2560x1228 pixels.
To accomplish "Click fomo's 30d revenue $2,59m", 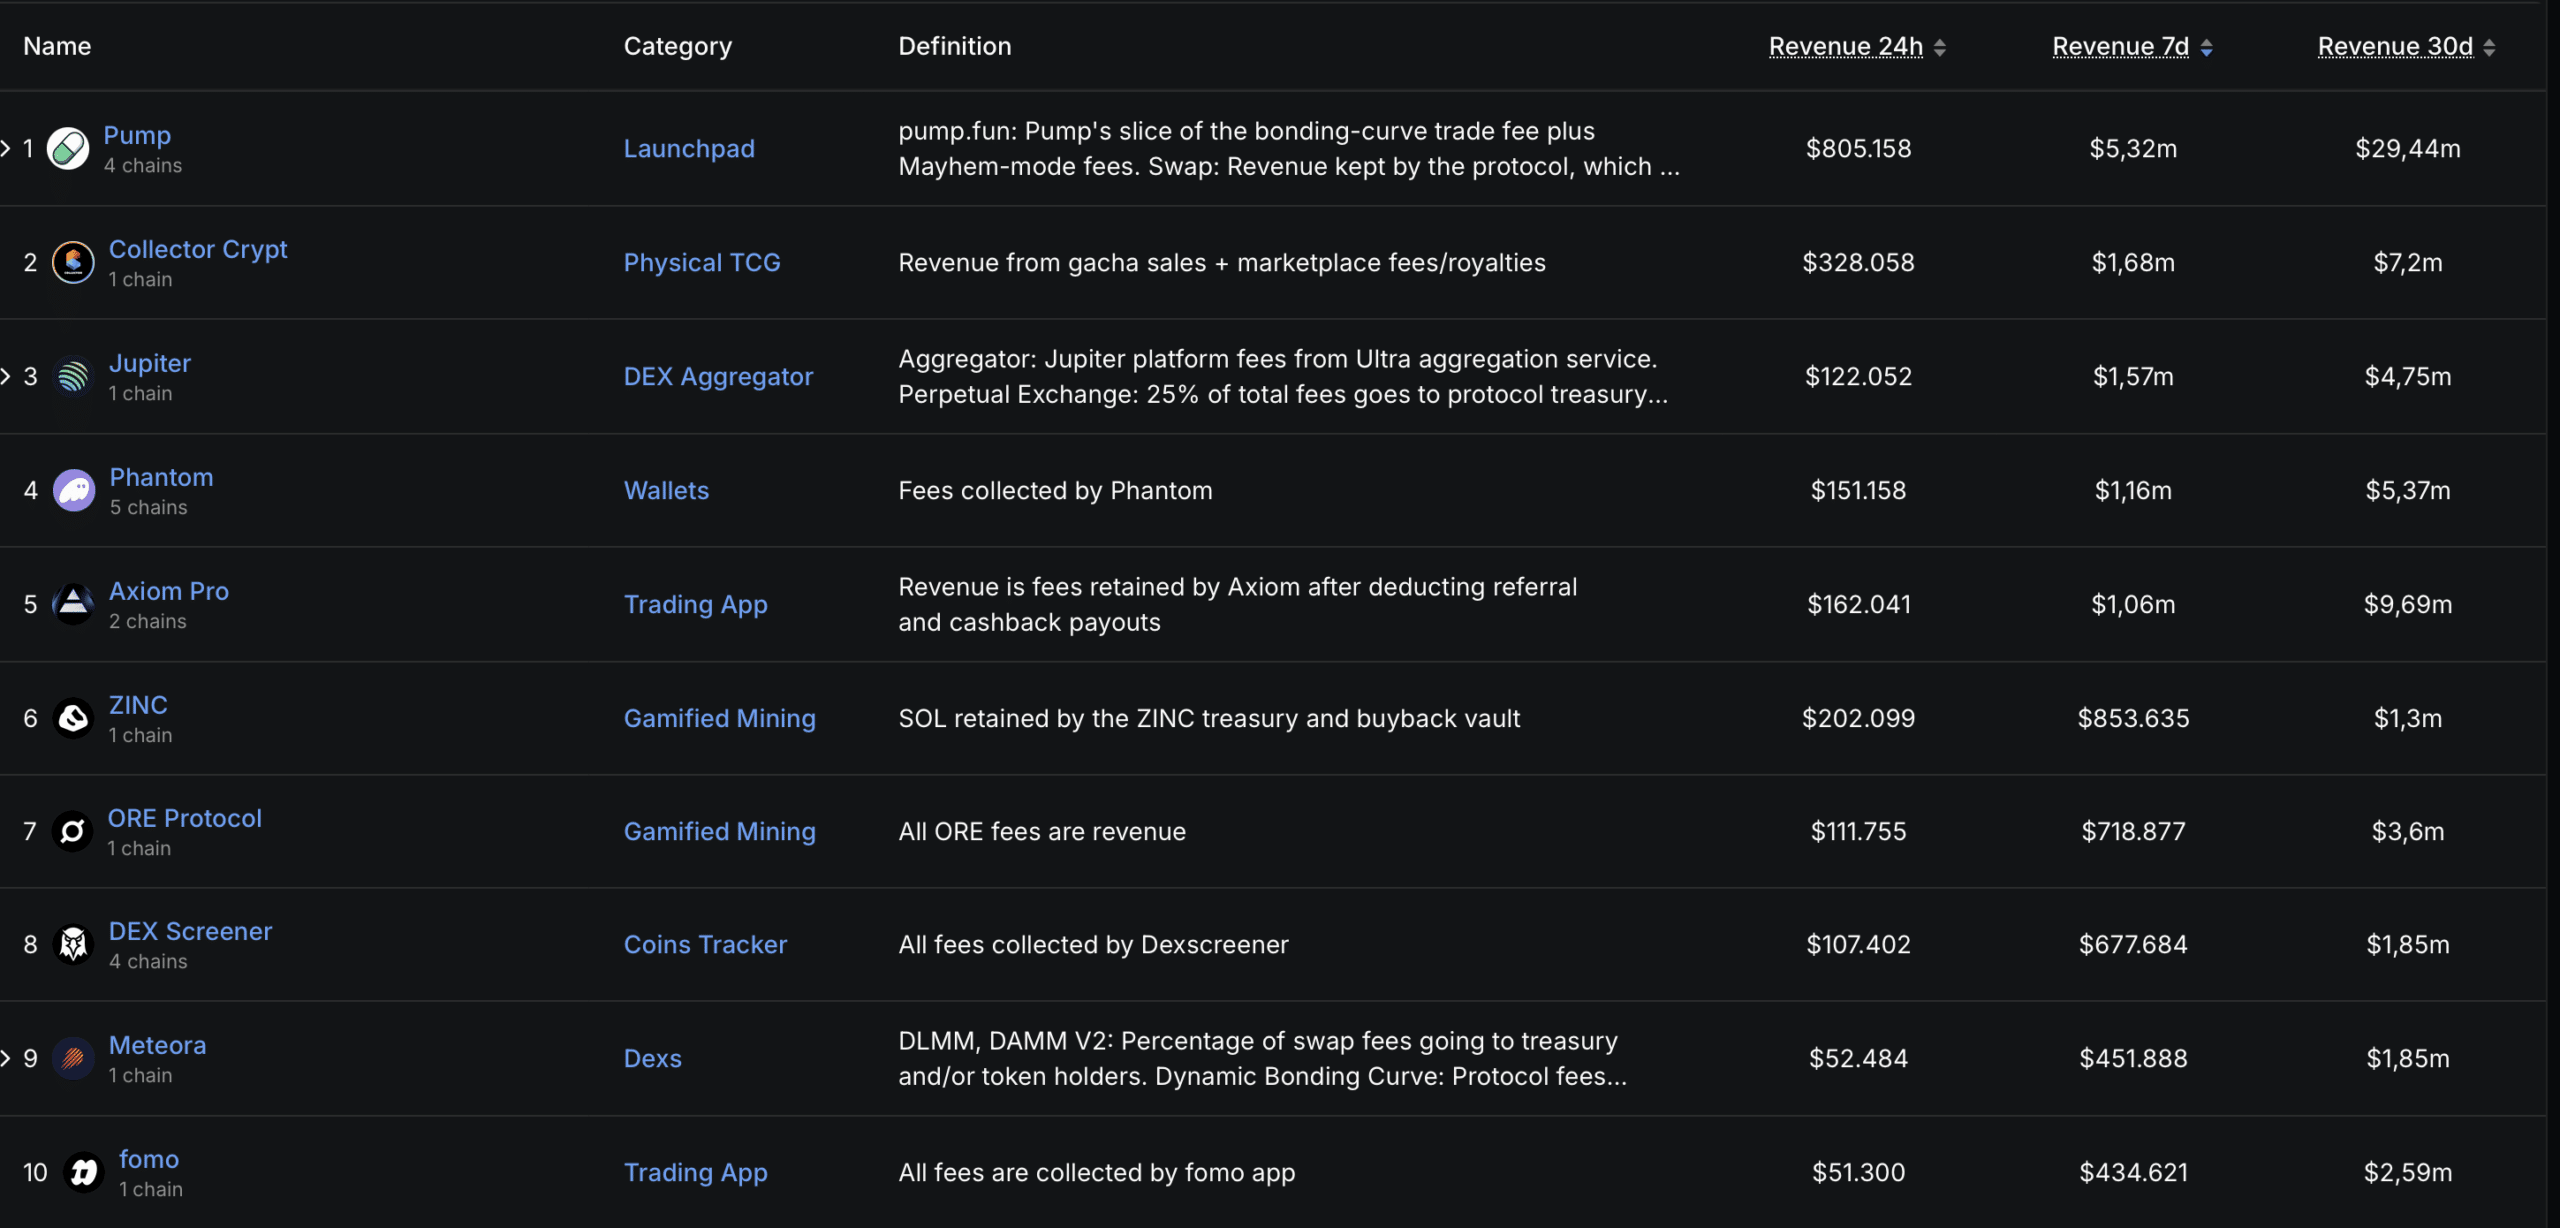I will click(x=2408, y=1172).
